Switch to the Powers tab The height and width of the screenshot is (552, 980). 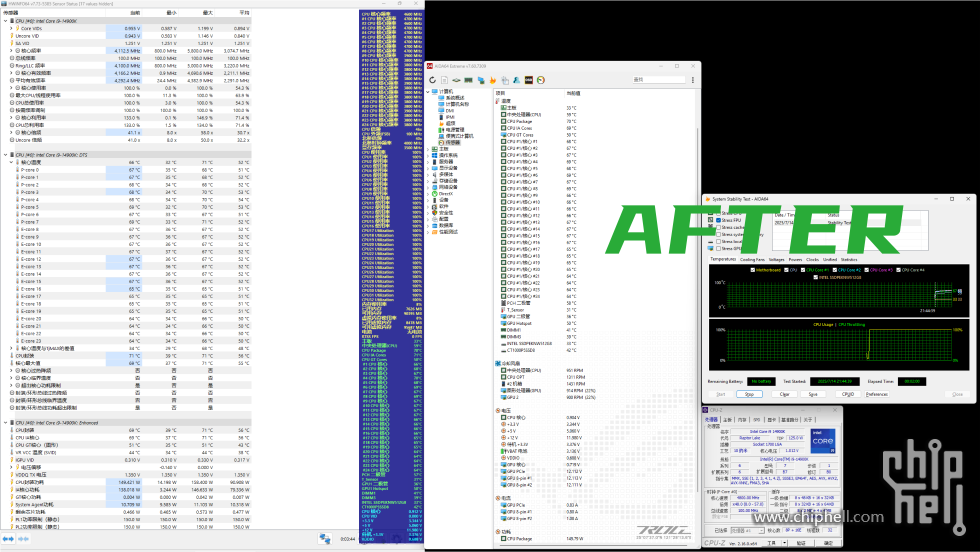(796, 259)
